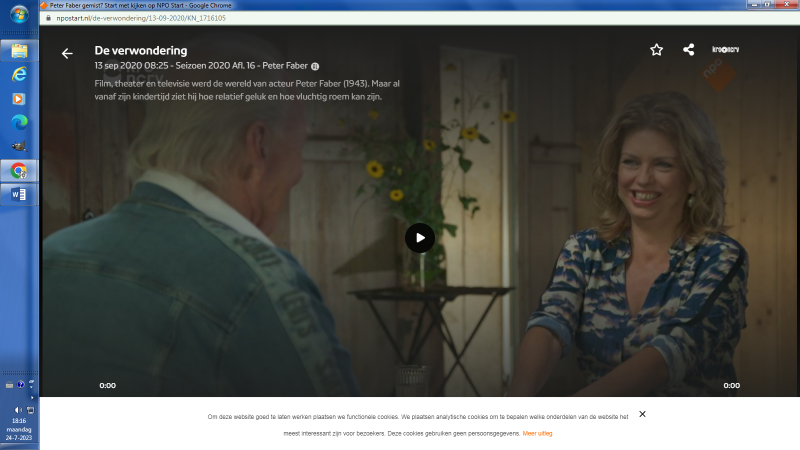Screen dimensions: 800x450
Task: Open the Windows Start menu orb
Action: click(19, 14)
